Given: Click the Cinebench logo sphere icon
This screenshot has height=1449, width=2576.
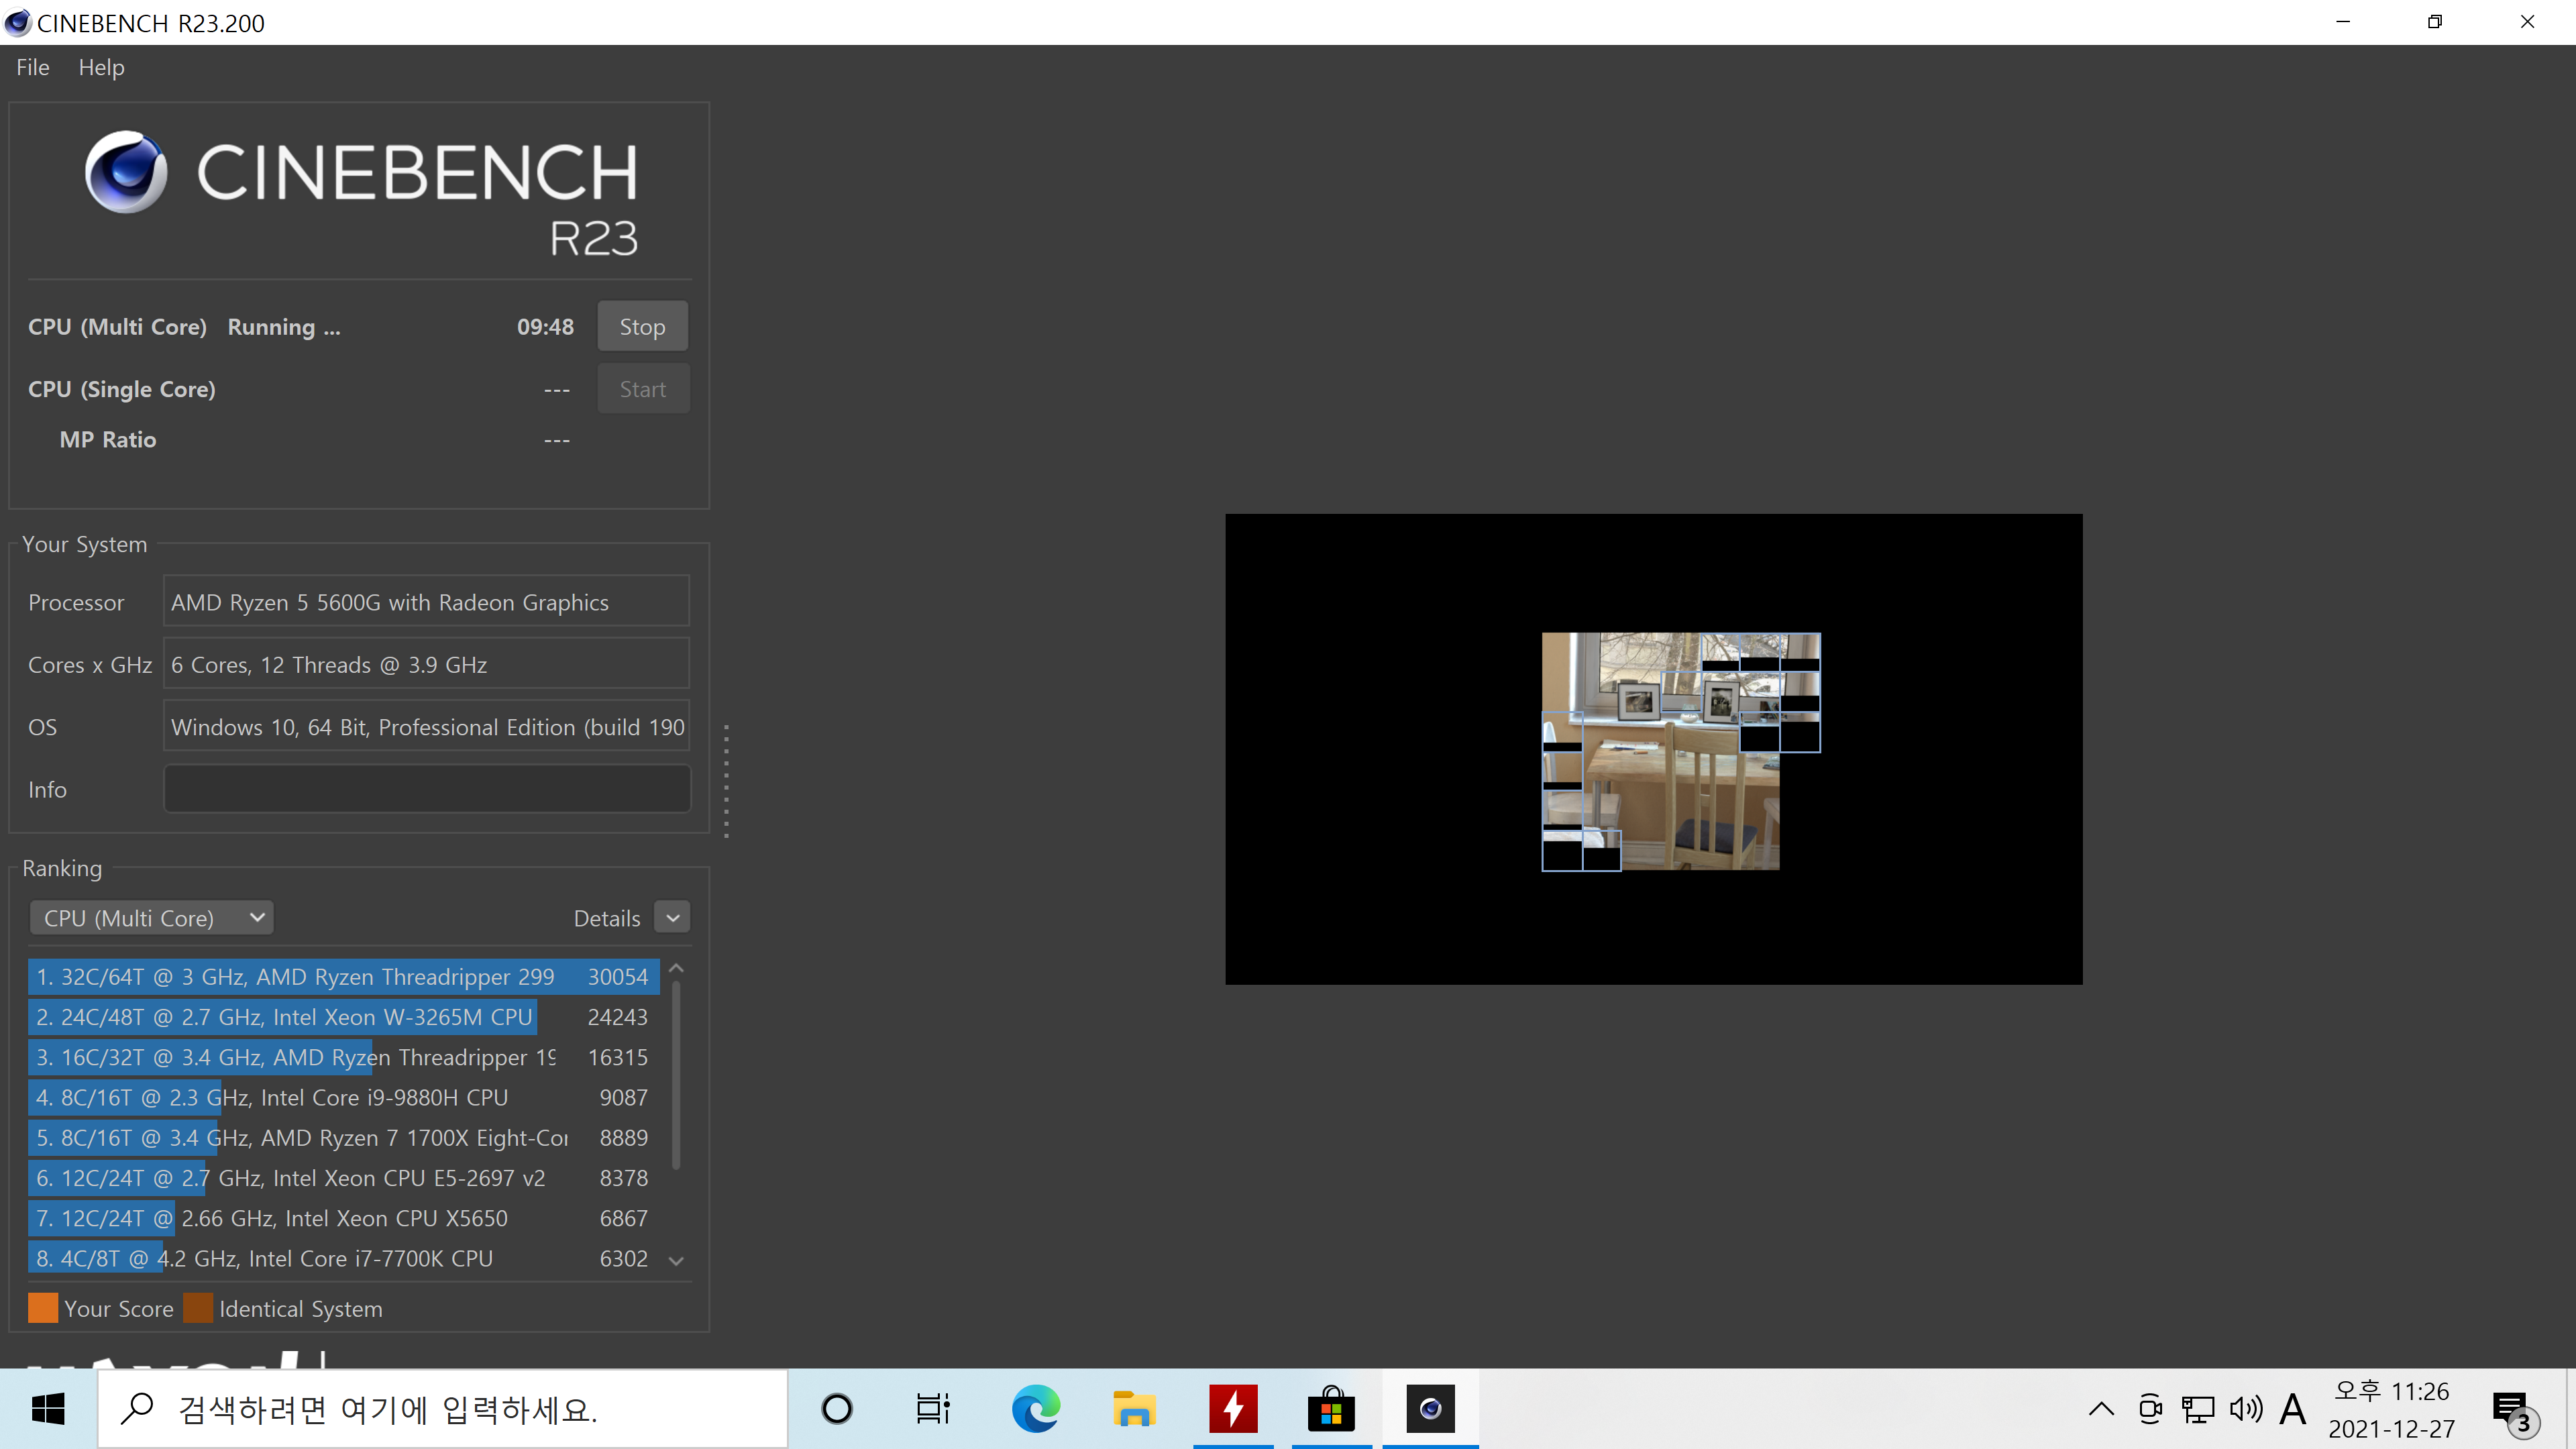Looking at the screenshot, I should pyautogui.click(x=126, y=172).
